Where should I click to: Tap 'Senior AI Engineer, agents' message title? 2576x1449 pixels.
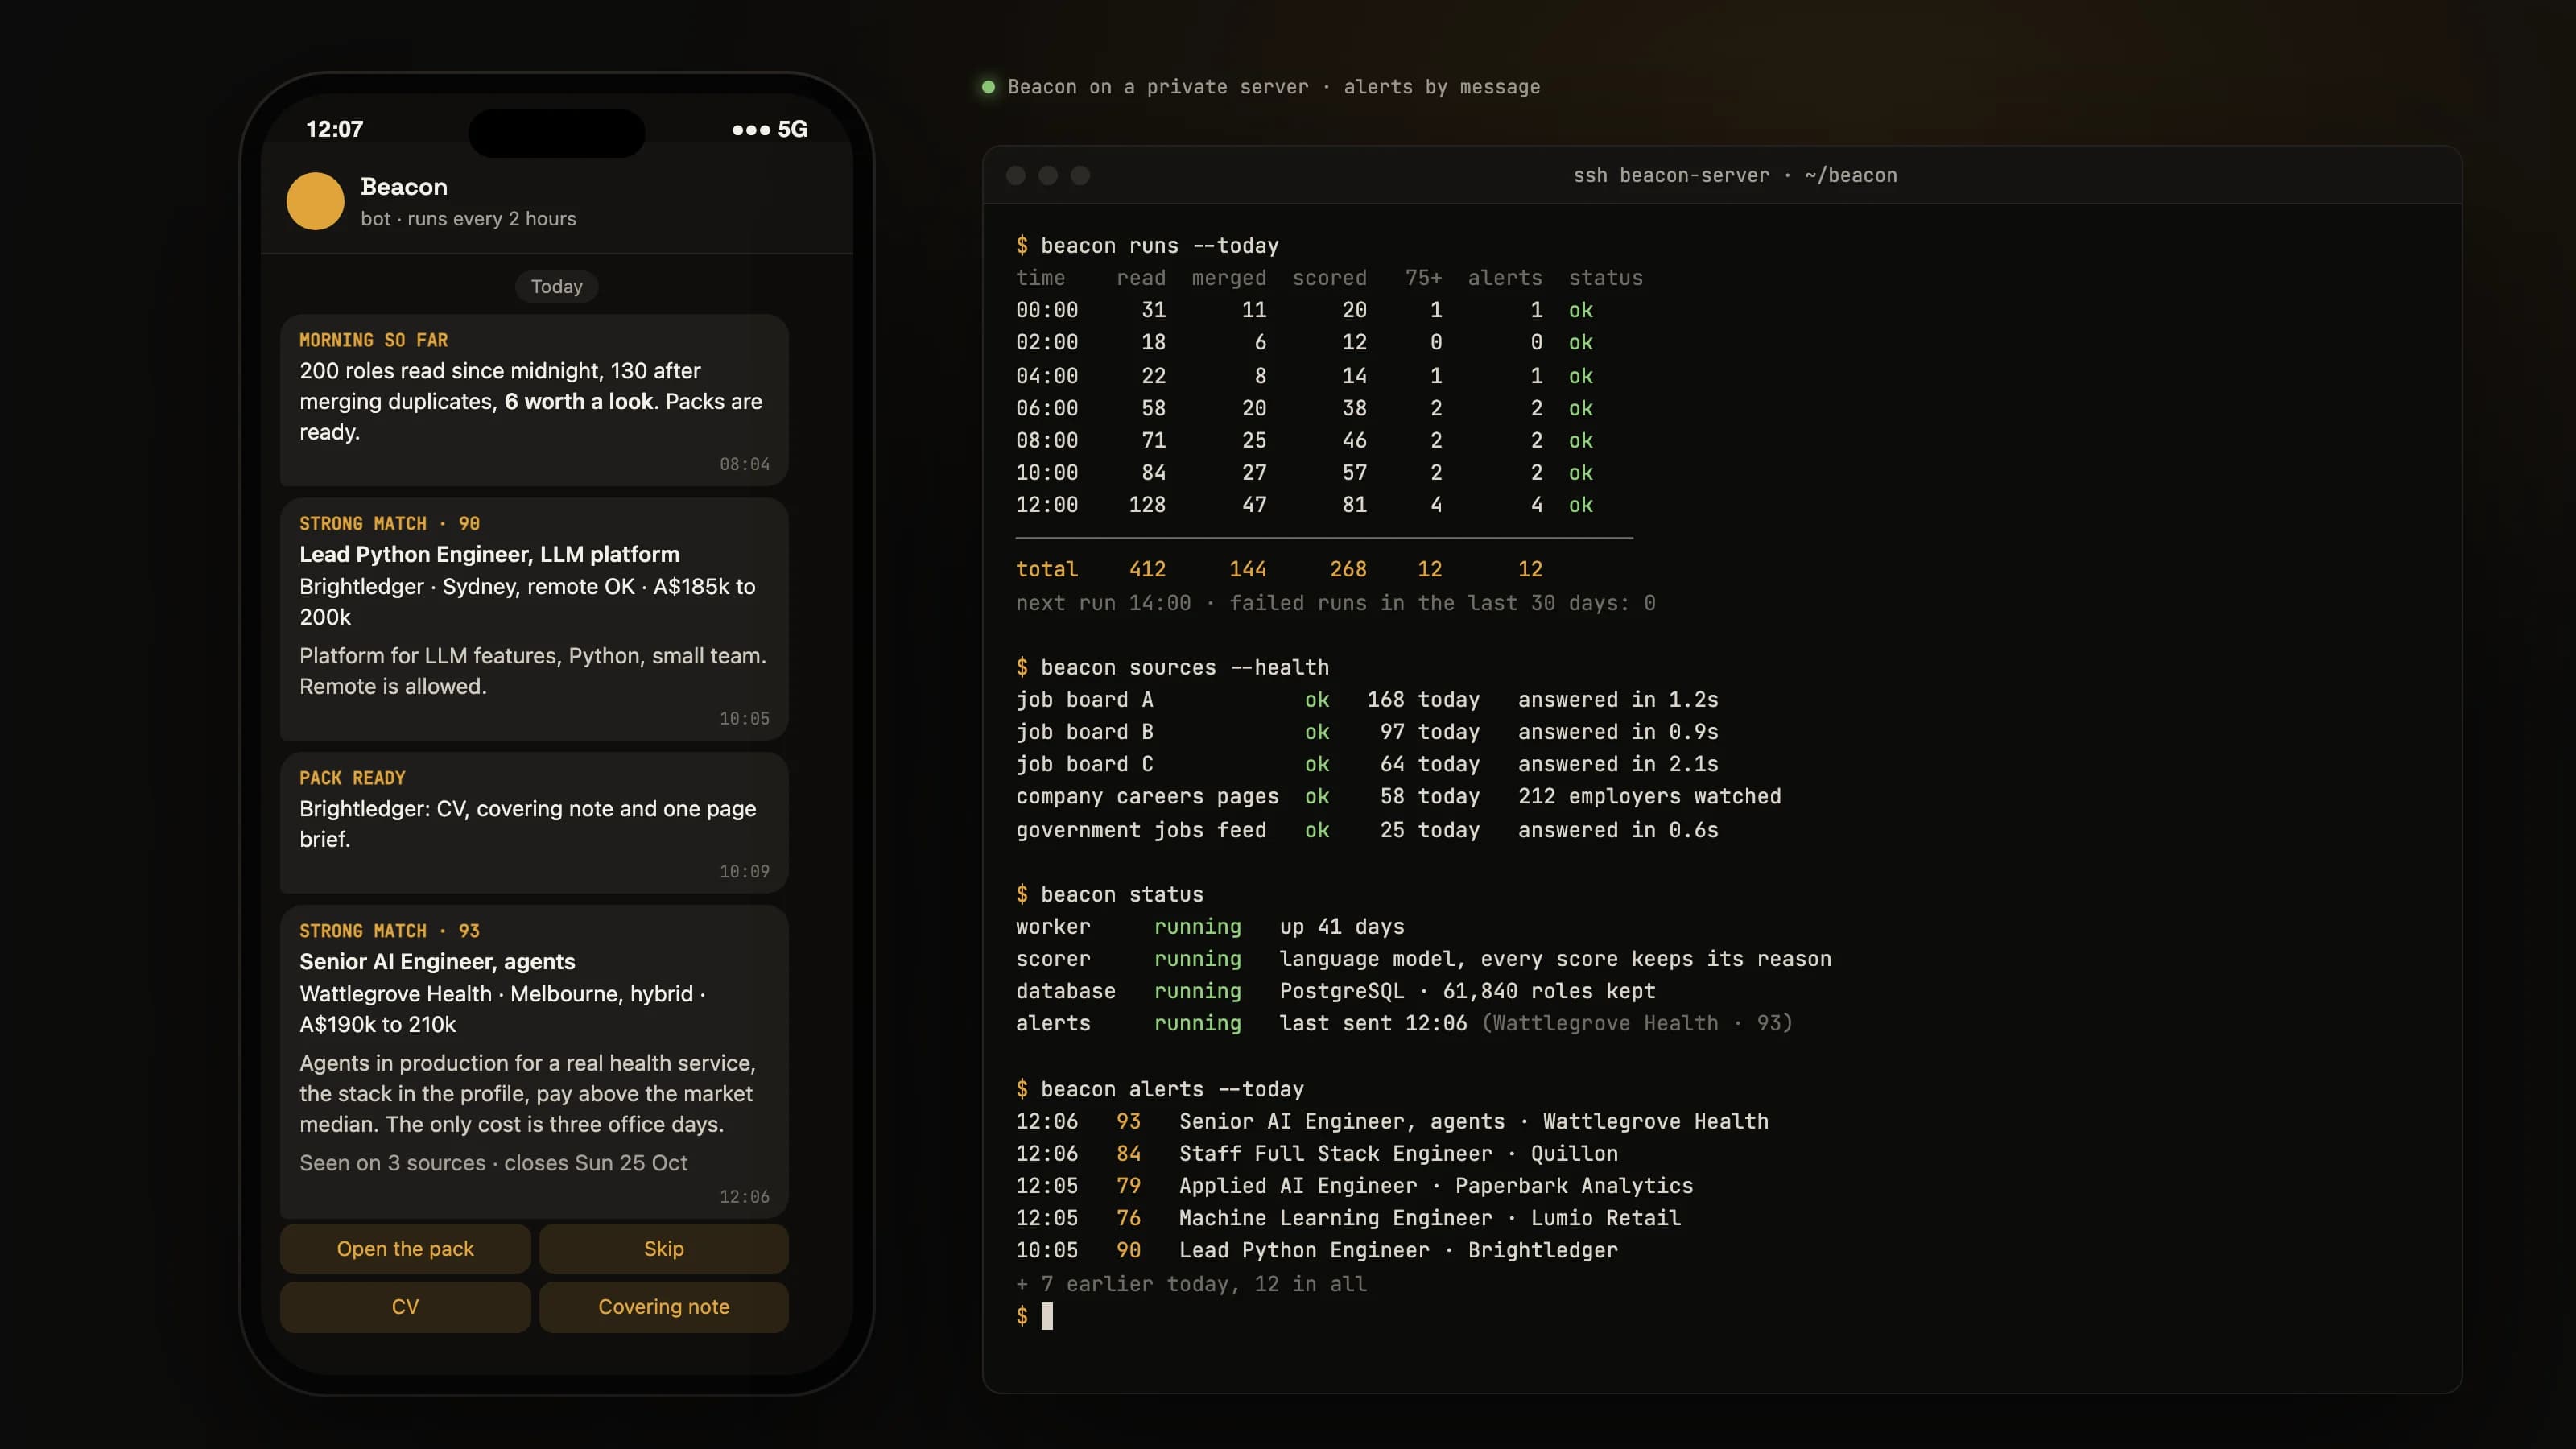point(437,961)
